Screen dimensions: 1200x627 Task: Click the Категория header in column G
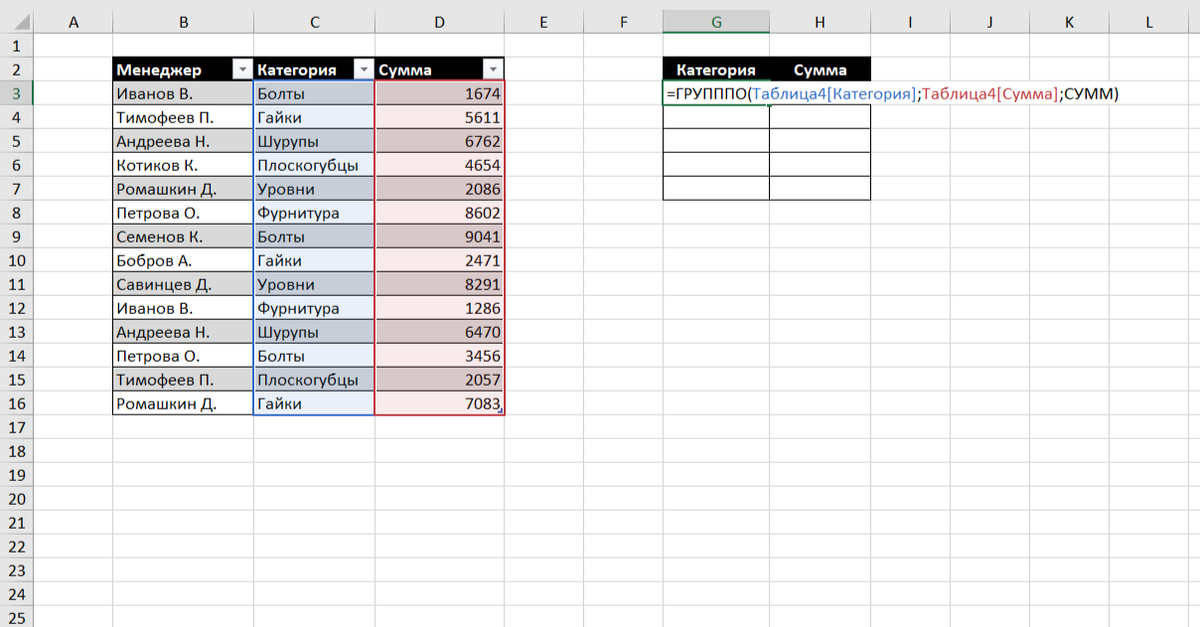[x=716, y=69]
